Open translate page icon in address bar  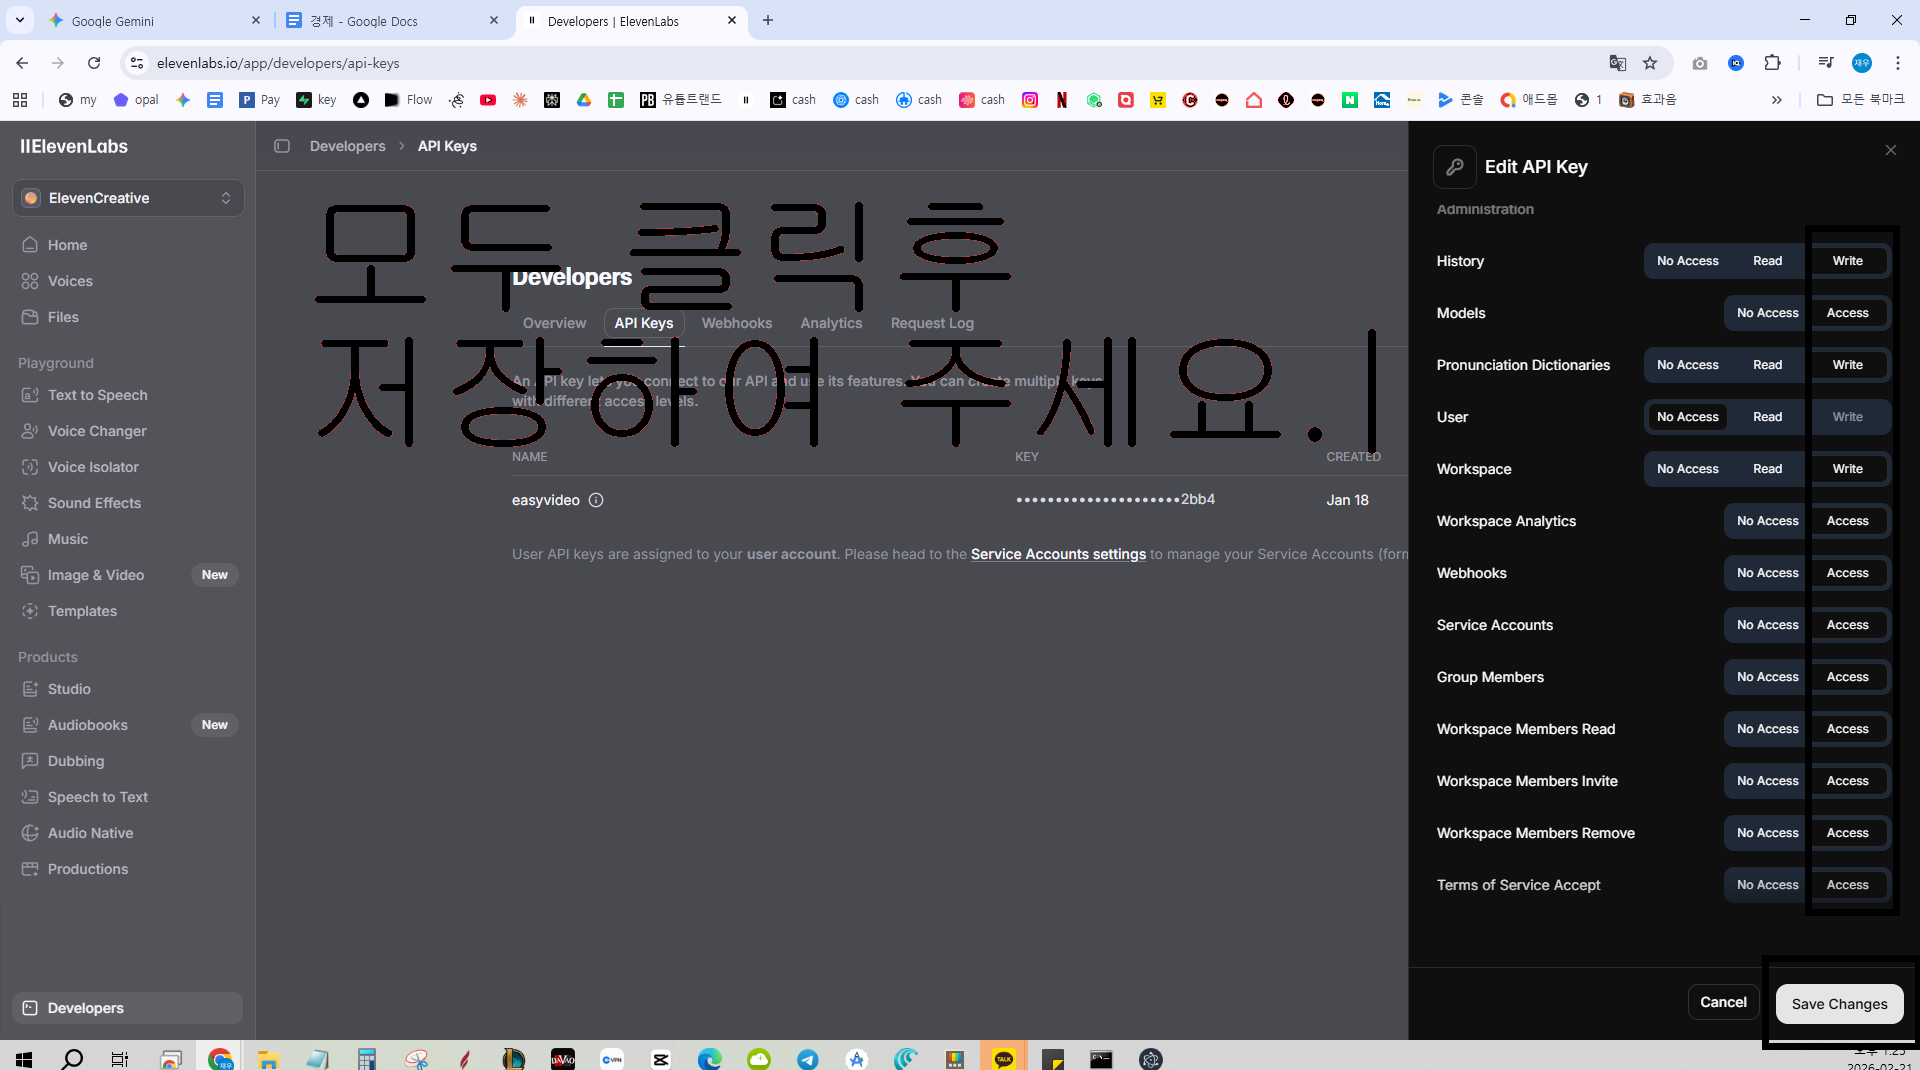pyautogui.click(x=1617, y=63)
